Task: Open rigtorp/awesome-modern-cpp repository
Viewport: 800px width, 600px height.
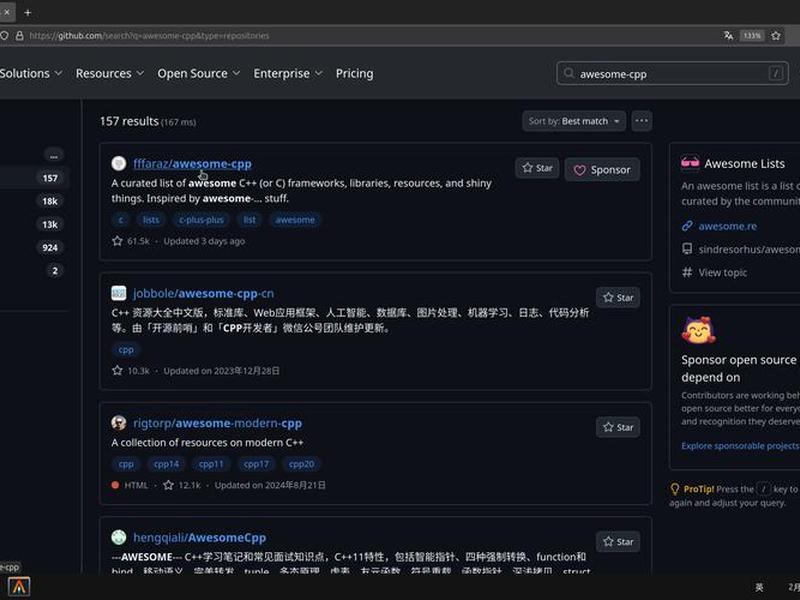Action: (x=217, y=423)
